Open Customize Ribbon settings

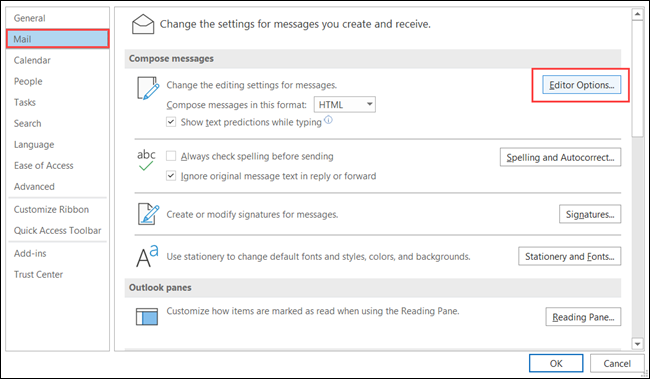point(58,209)
